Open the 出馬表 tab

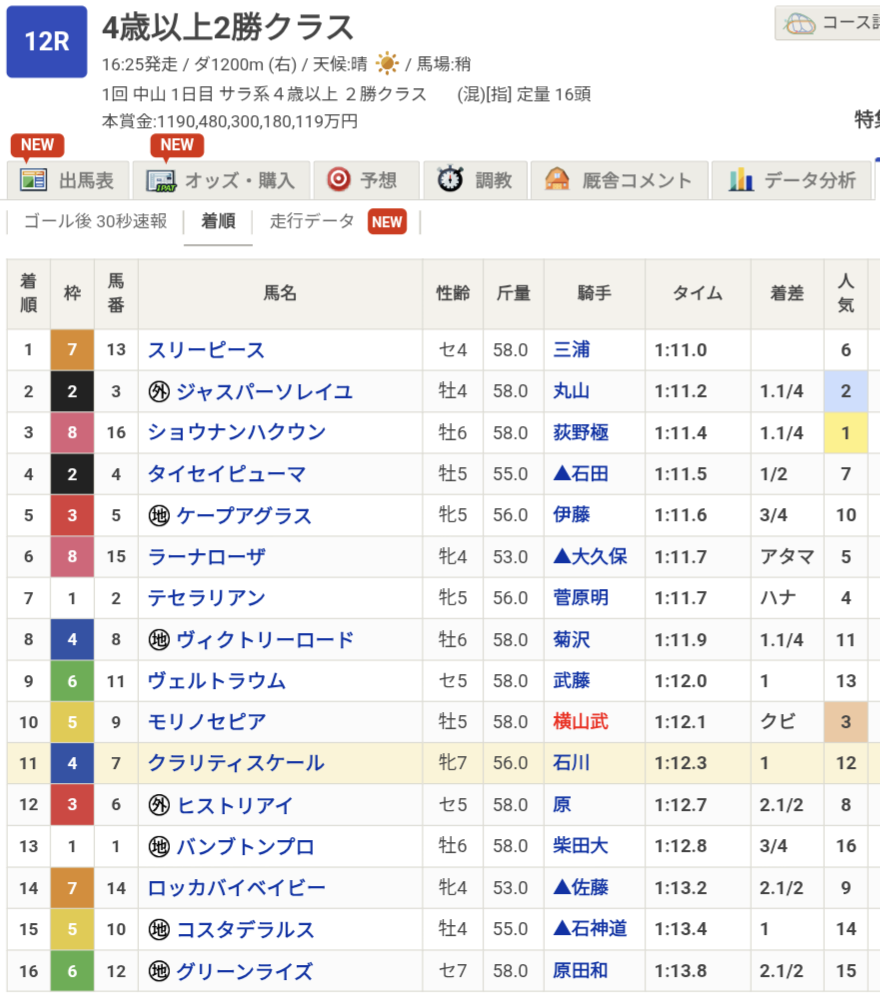click(x=68, y=180)
